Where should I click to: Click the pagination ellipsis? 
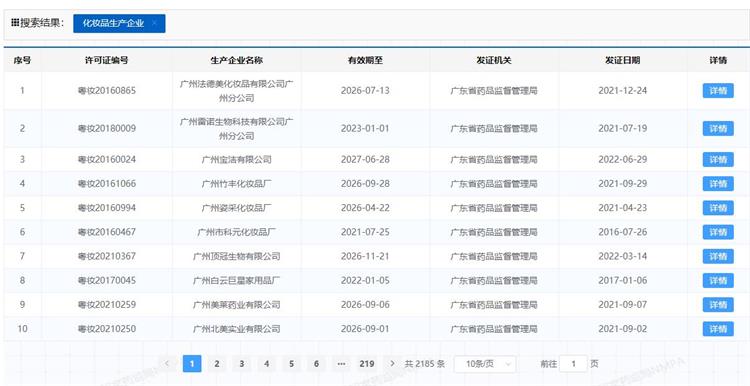coord(341,364)
